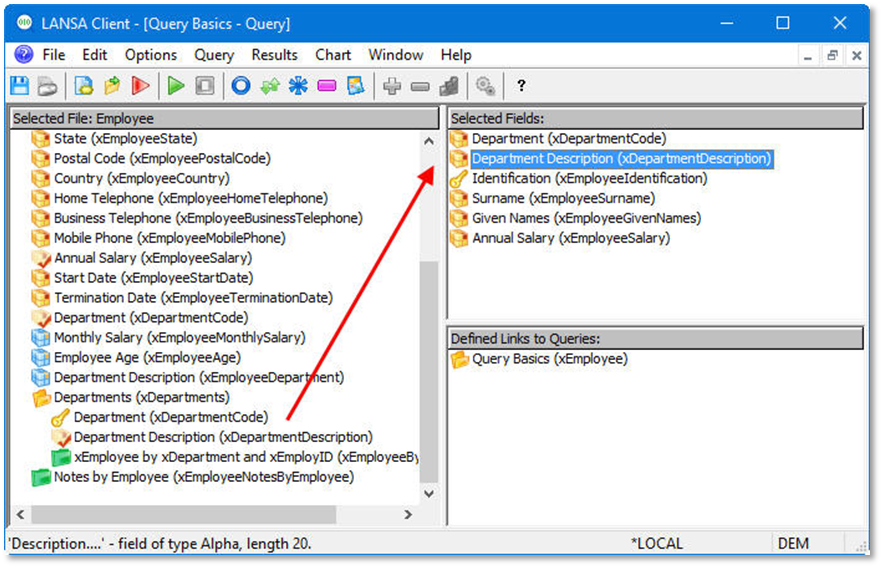
Task: Select Identification (xEmployeeIdentification) in Selected Fields
Action: [590, 178]
